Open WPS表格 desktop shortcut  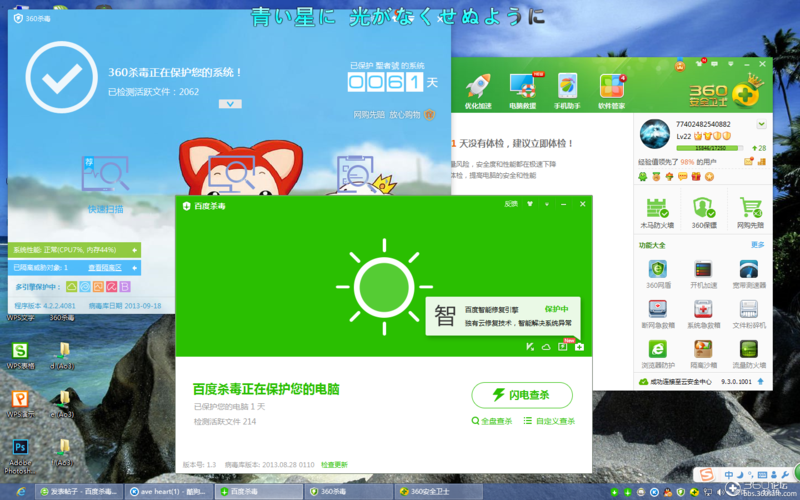tap(20, 356)
